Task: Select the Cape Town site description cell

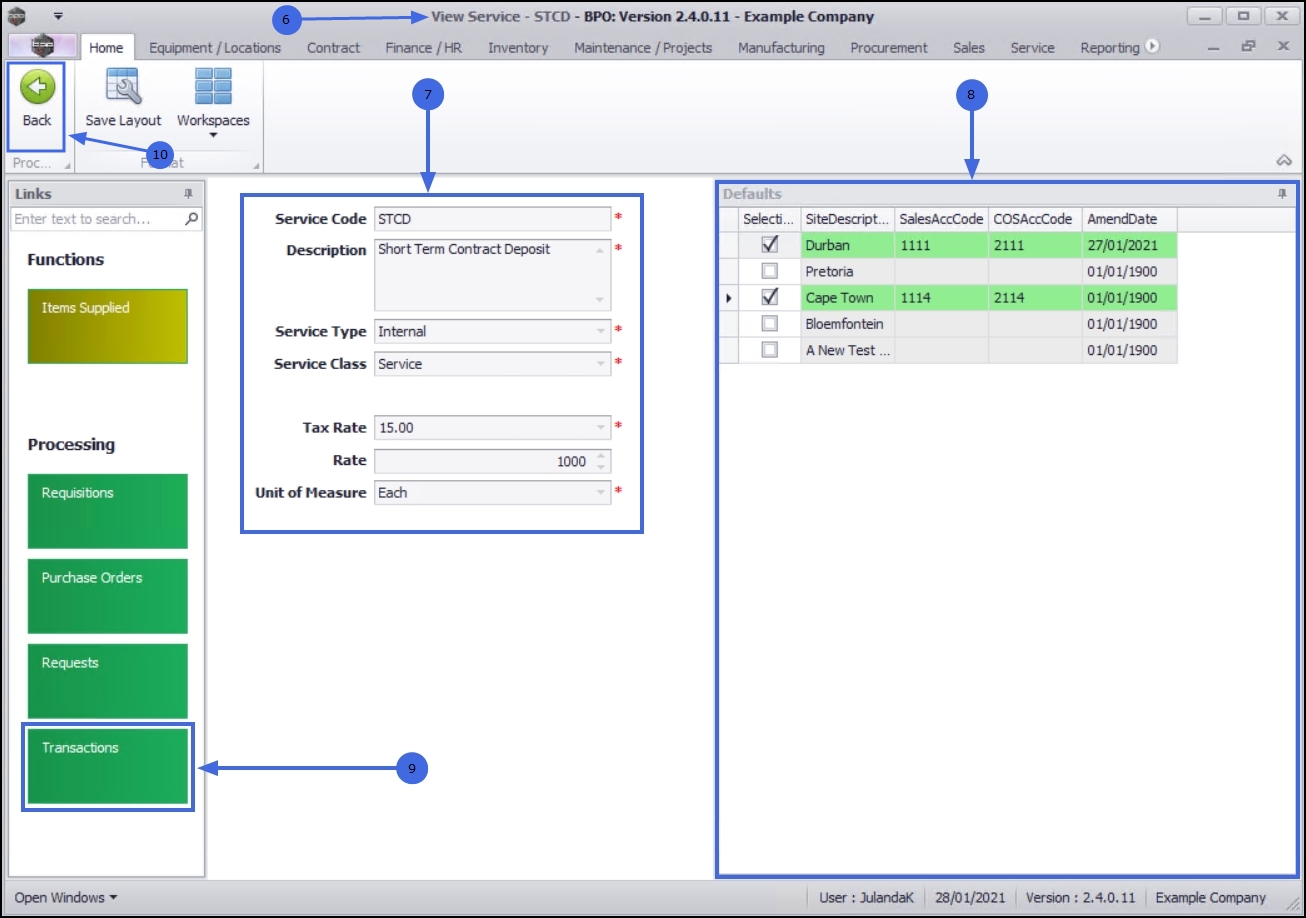Action: (x=847, y=297)
